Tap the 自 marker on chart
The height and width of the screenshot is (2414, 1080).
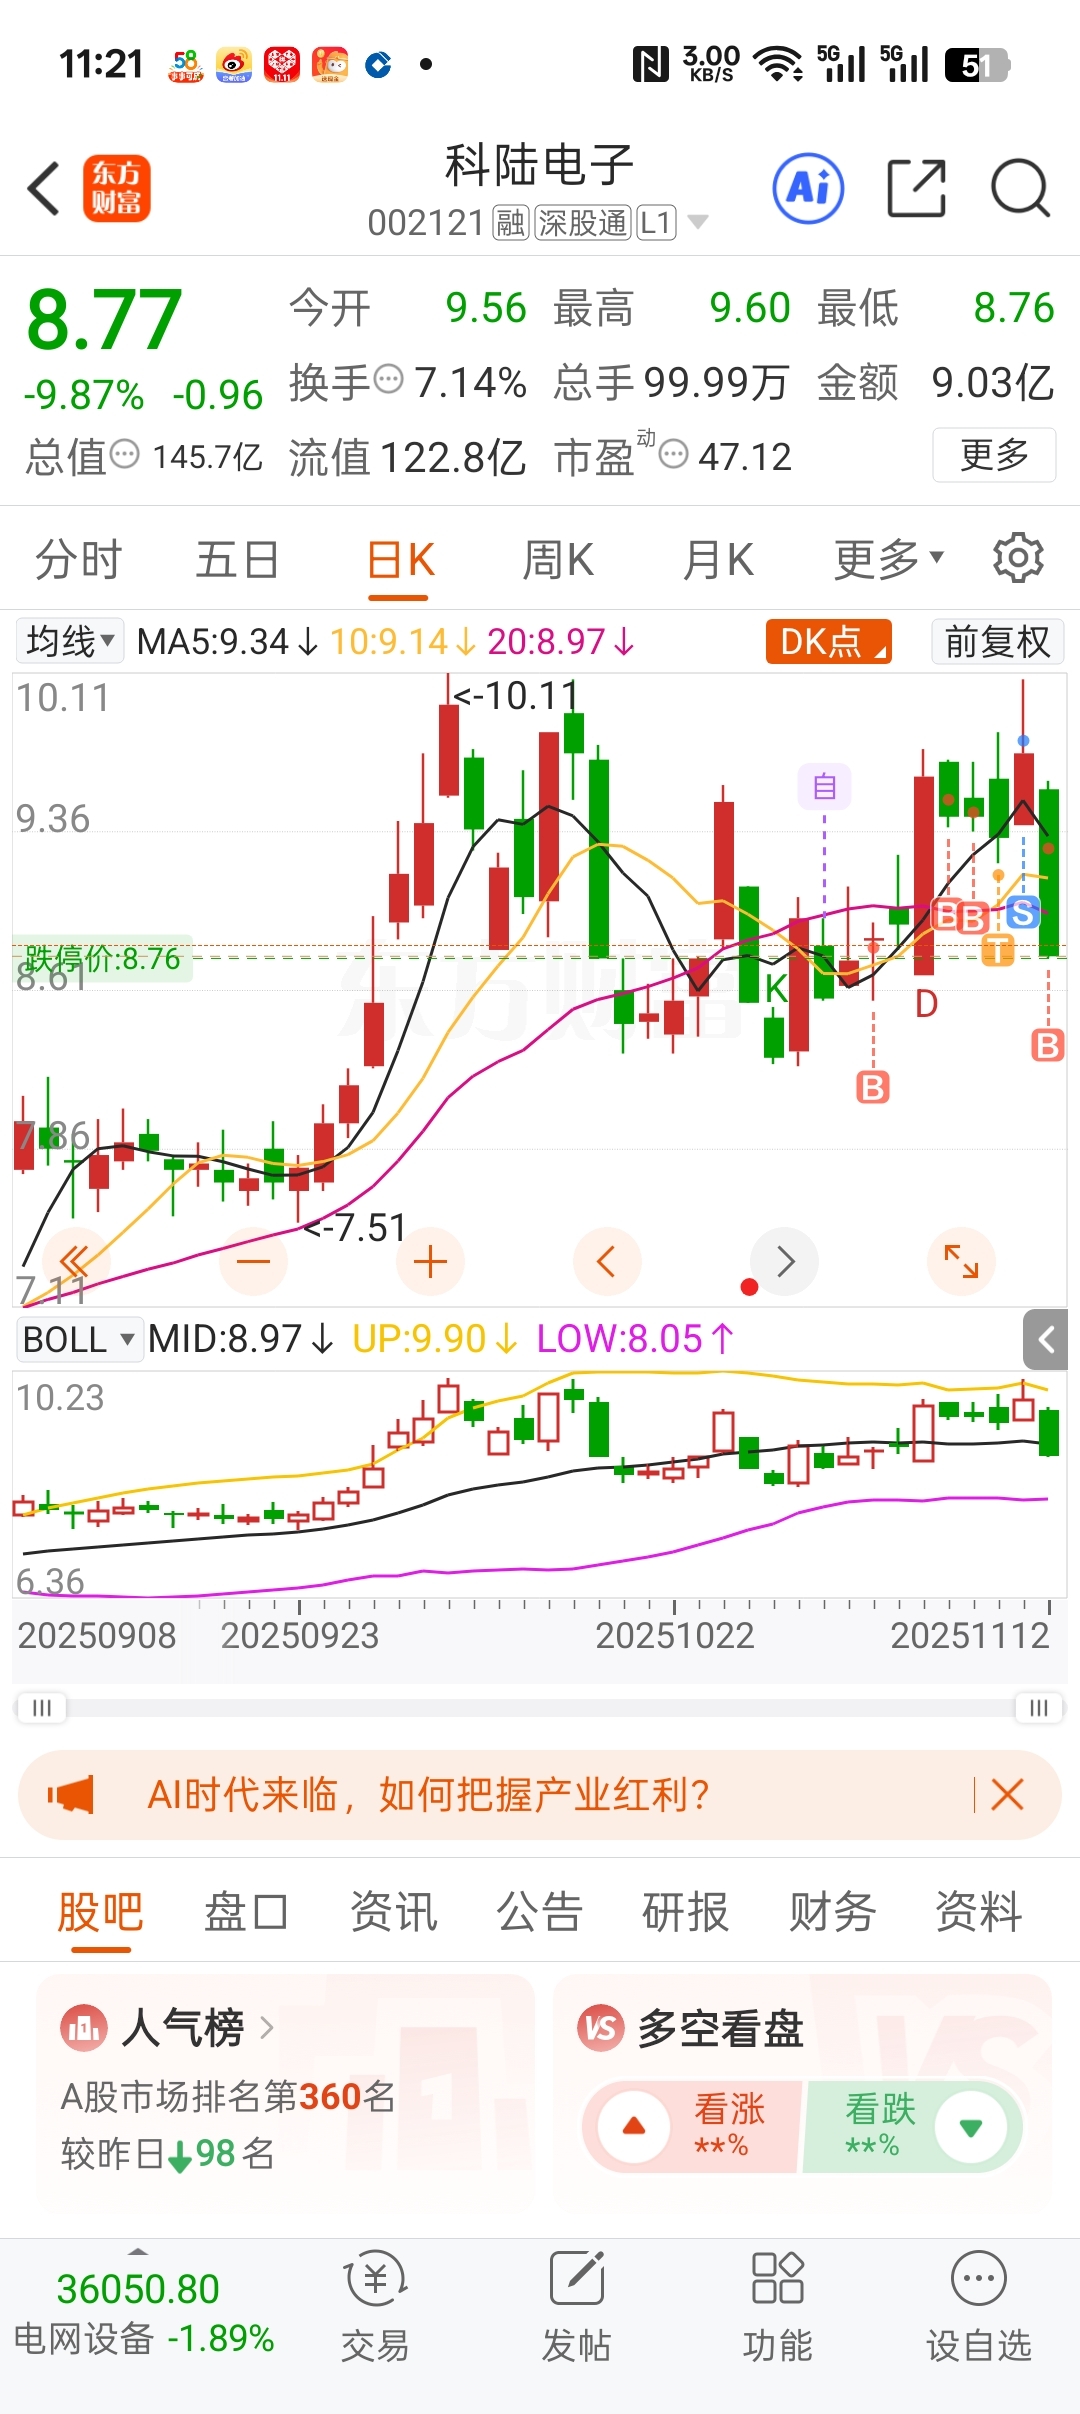tap(825, 787)
